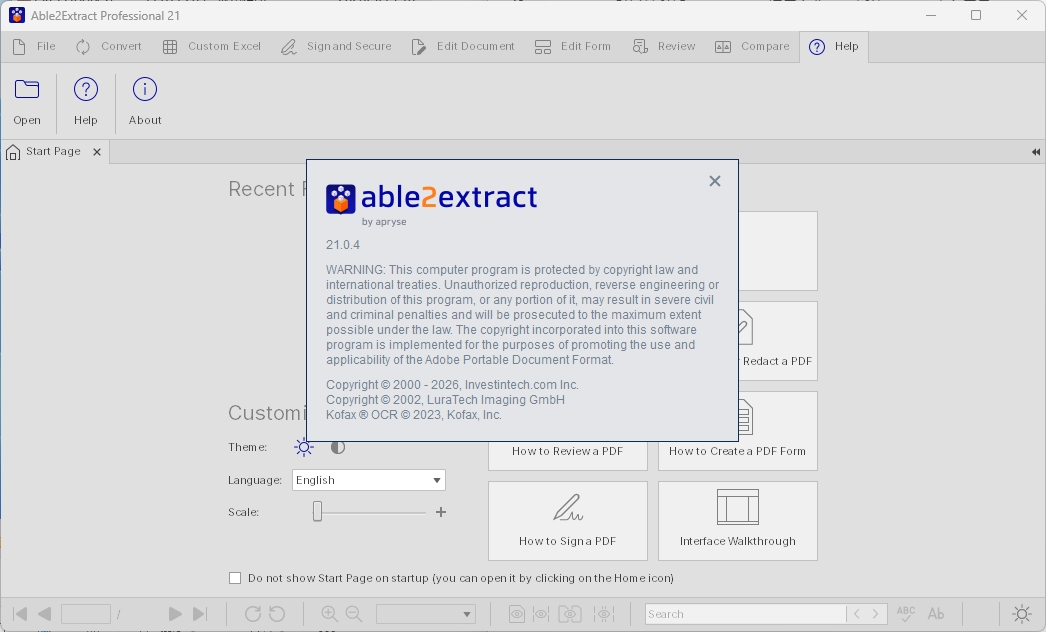Select the light theme sun toggle
The width and height of the screenshot is (1046, 632).
point(304,447)
